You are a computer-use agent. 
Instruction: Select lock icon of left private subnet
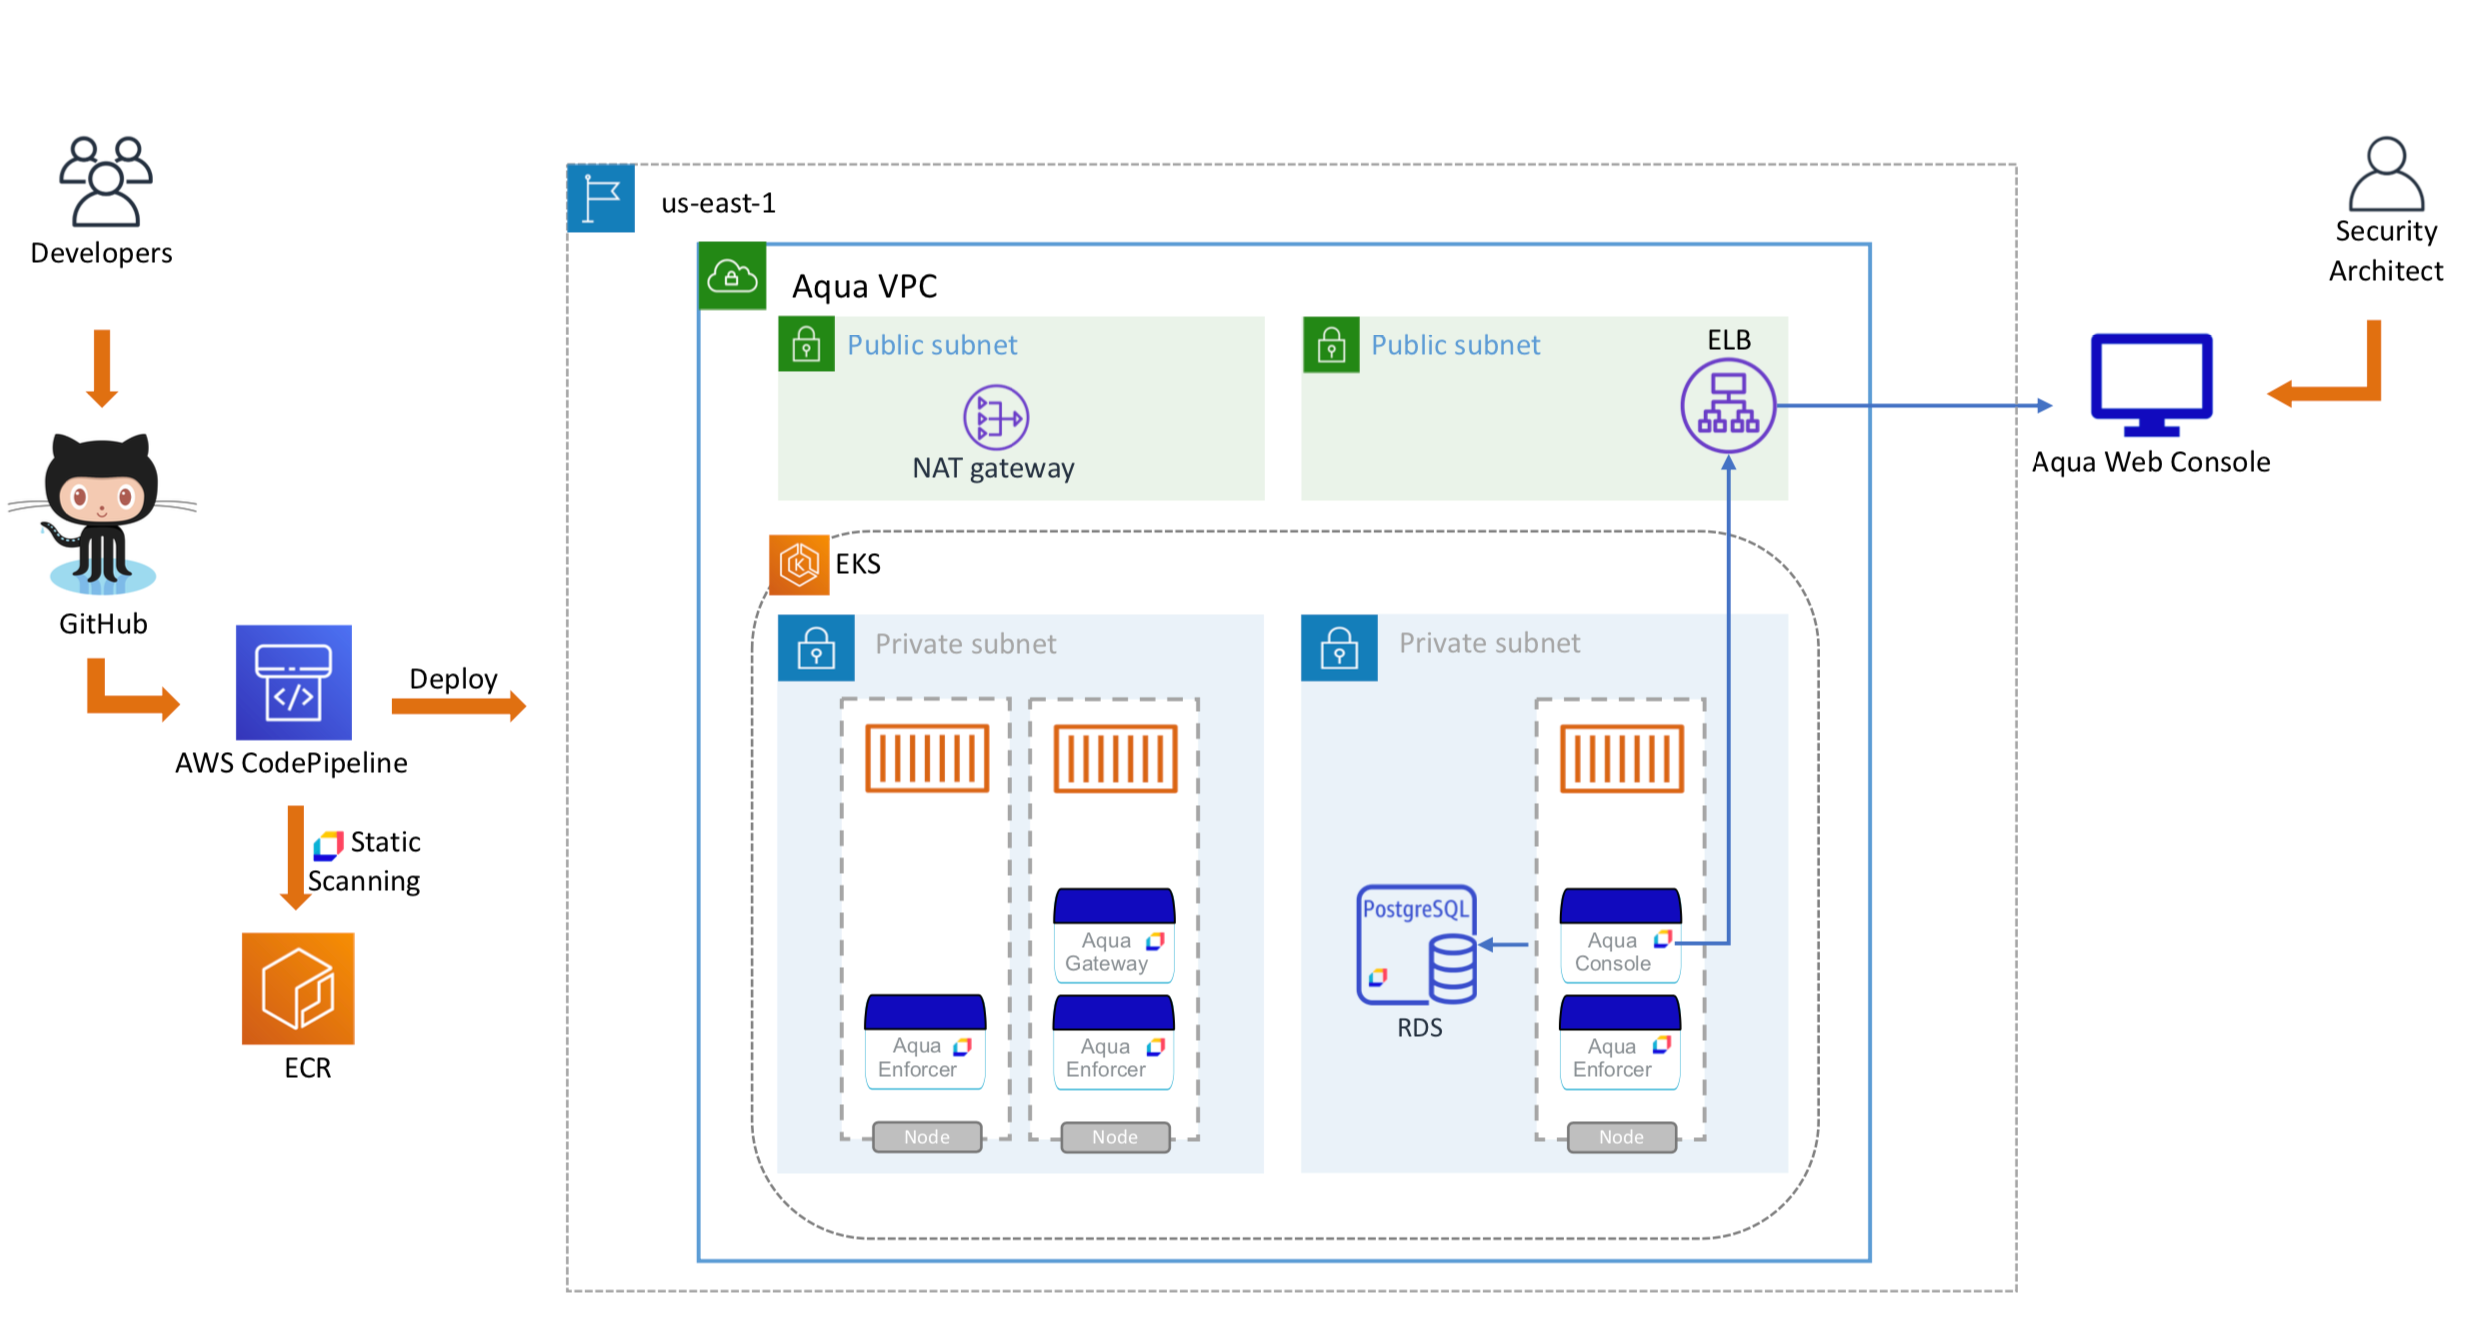[x=816, y=647]
